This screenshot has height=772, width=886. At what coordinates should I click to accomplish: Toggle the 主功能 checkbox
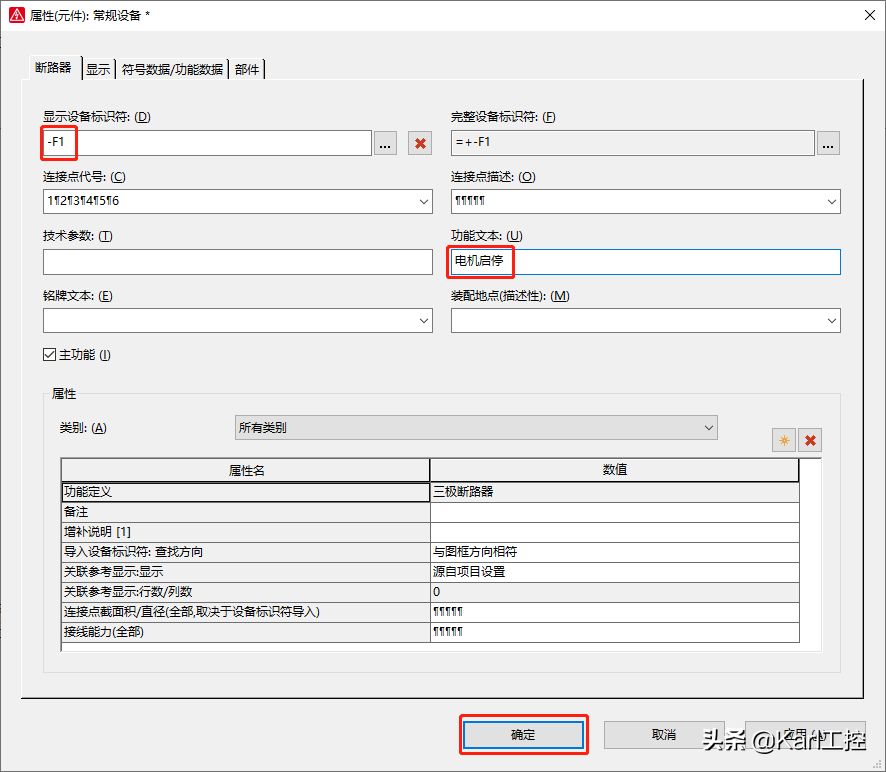coord(49,354)
